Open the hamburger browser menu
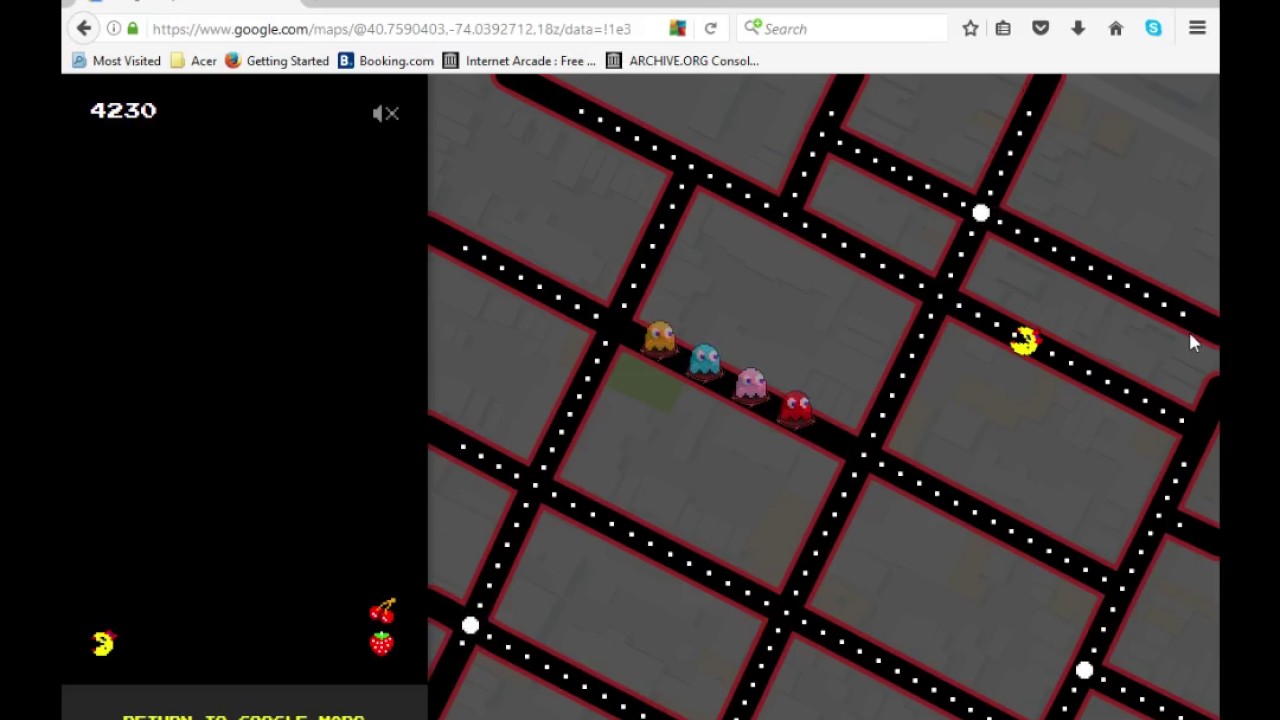Screen dimensions: 1280x720 [x=1197, y=28]
